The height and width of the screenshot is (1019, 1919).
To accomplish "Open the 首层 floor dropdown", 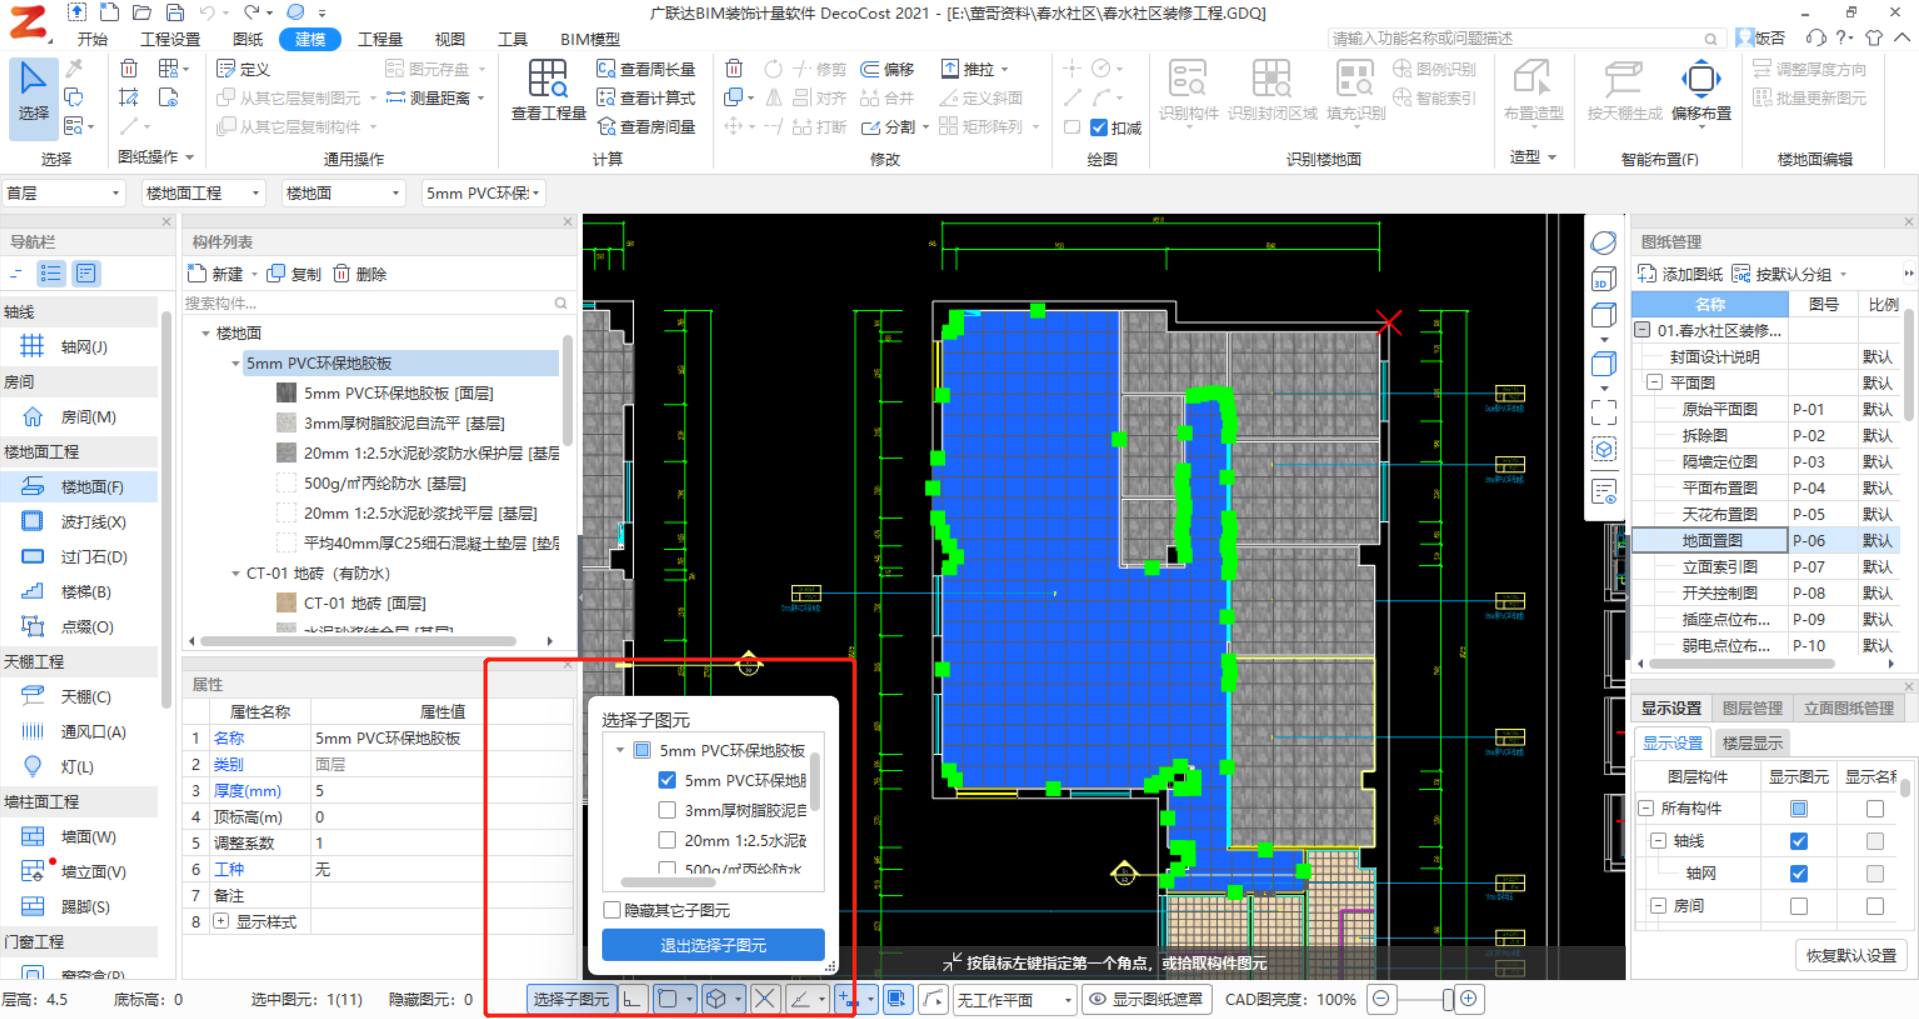I will tap(64, 193).
